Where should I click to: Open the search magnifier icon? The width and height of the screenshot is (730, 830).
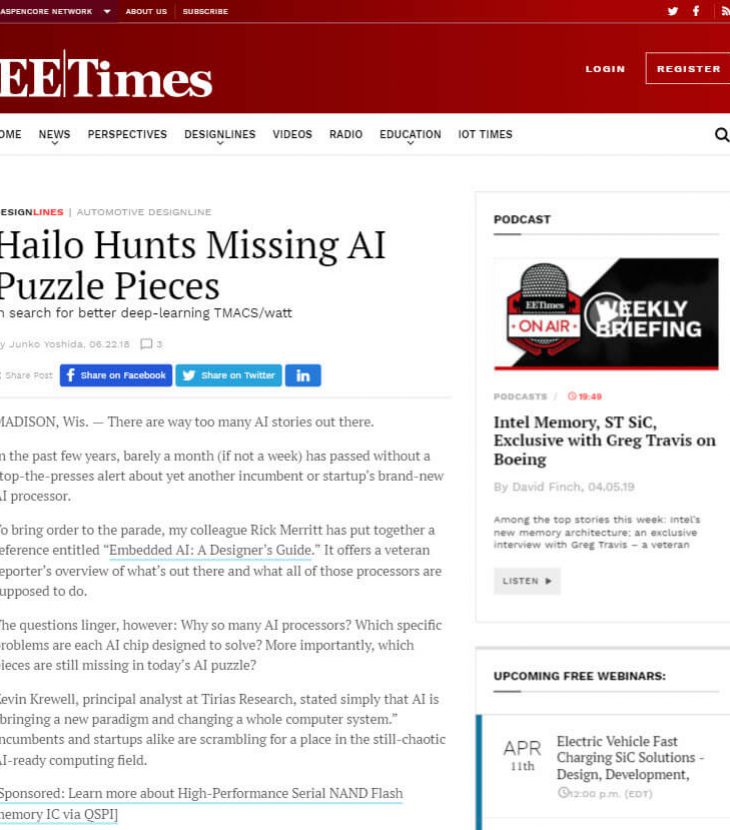pyautogui.click(x=722, y=134)
